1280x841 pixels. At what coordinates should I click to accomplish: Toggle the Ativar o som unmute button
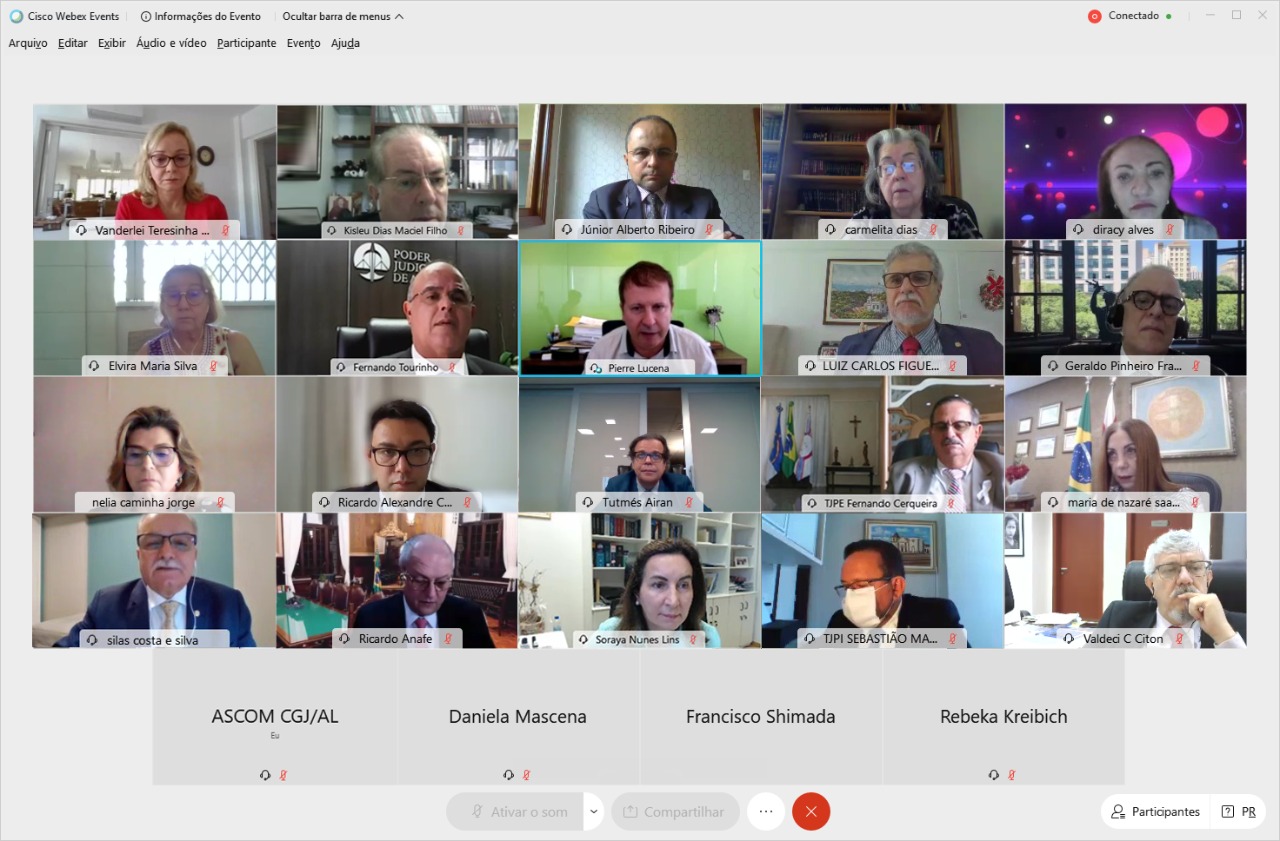pyautogui.click(x=516, y=812)
